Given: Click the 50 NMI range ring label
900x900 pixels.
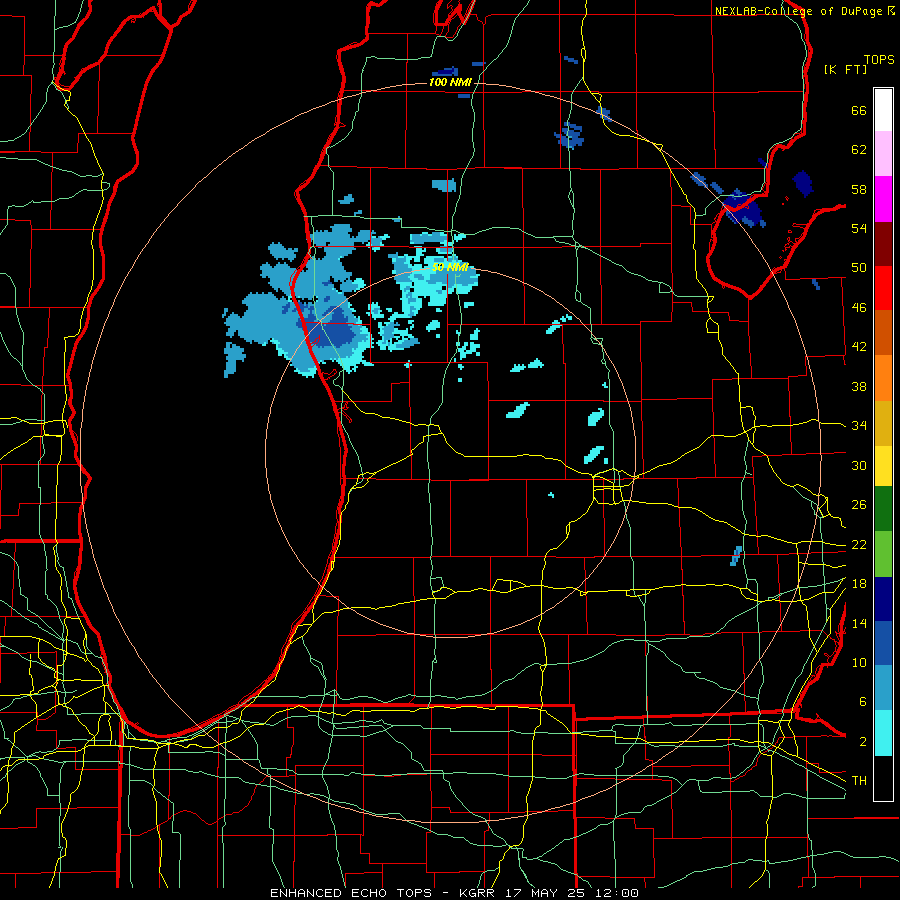Looking at the screenshot, I should (x=450, y=267).
